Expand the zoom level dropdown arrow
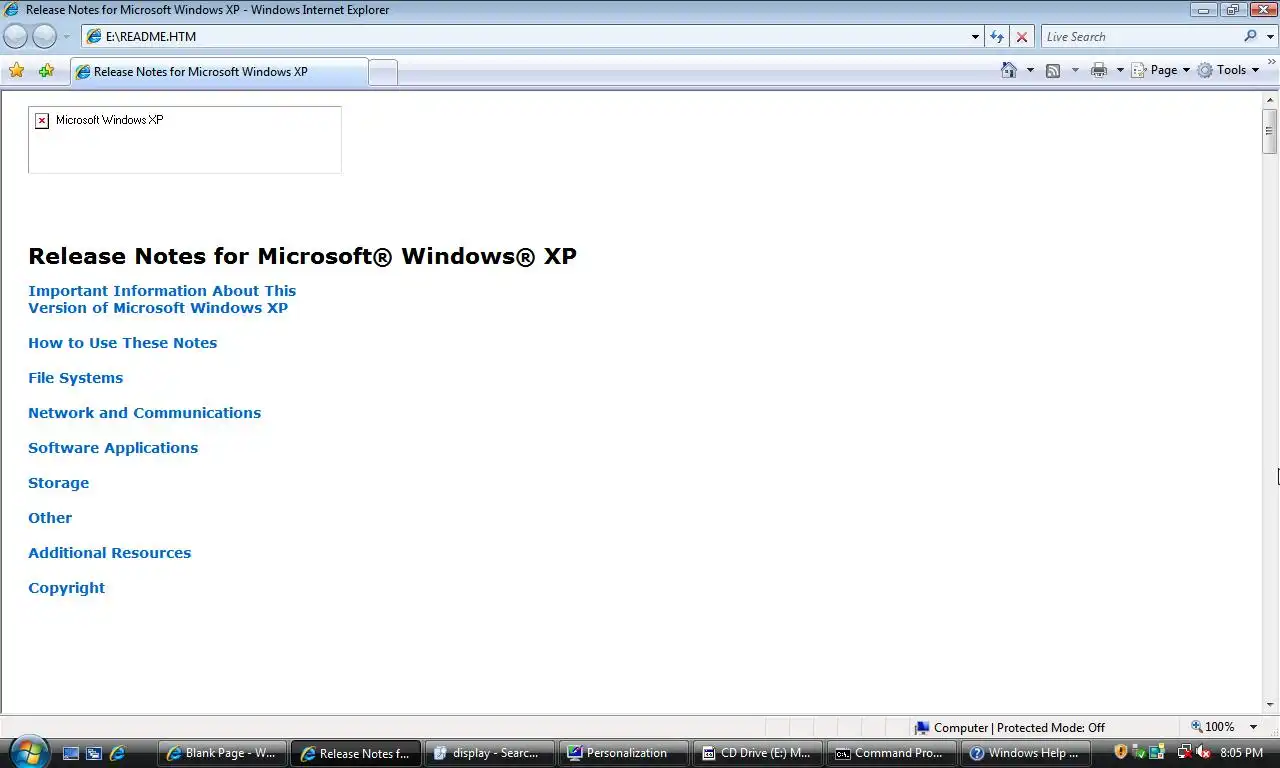 pyautogui.click(x=1253, y=727)
